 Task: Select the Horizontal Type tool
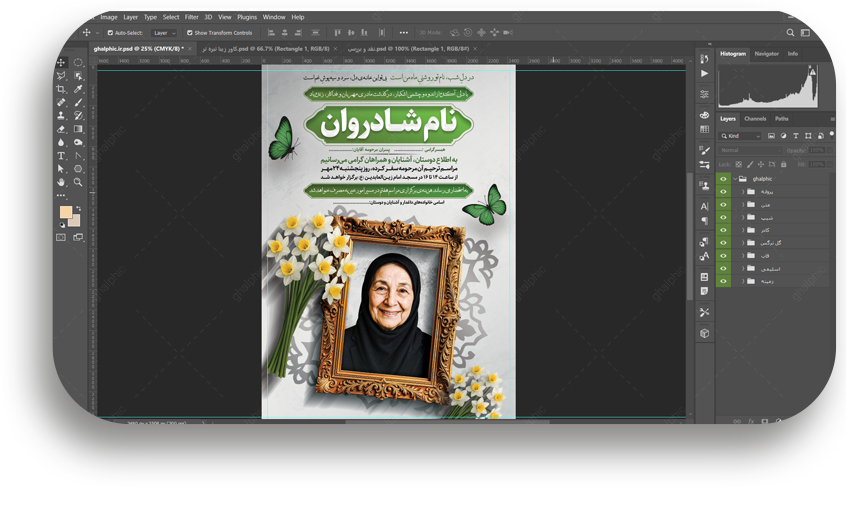[x=61, y=155]
